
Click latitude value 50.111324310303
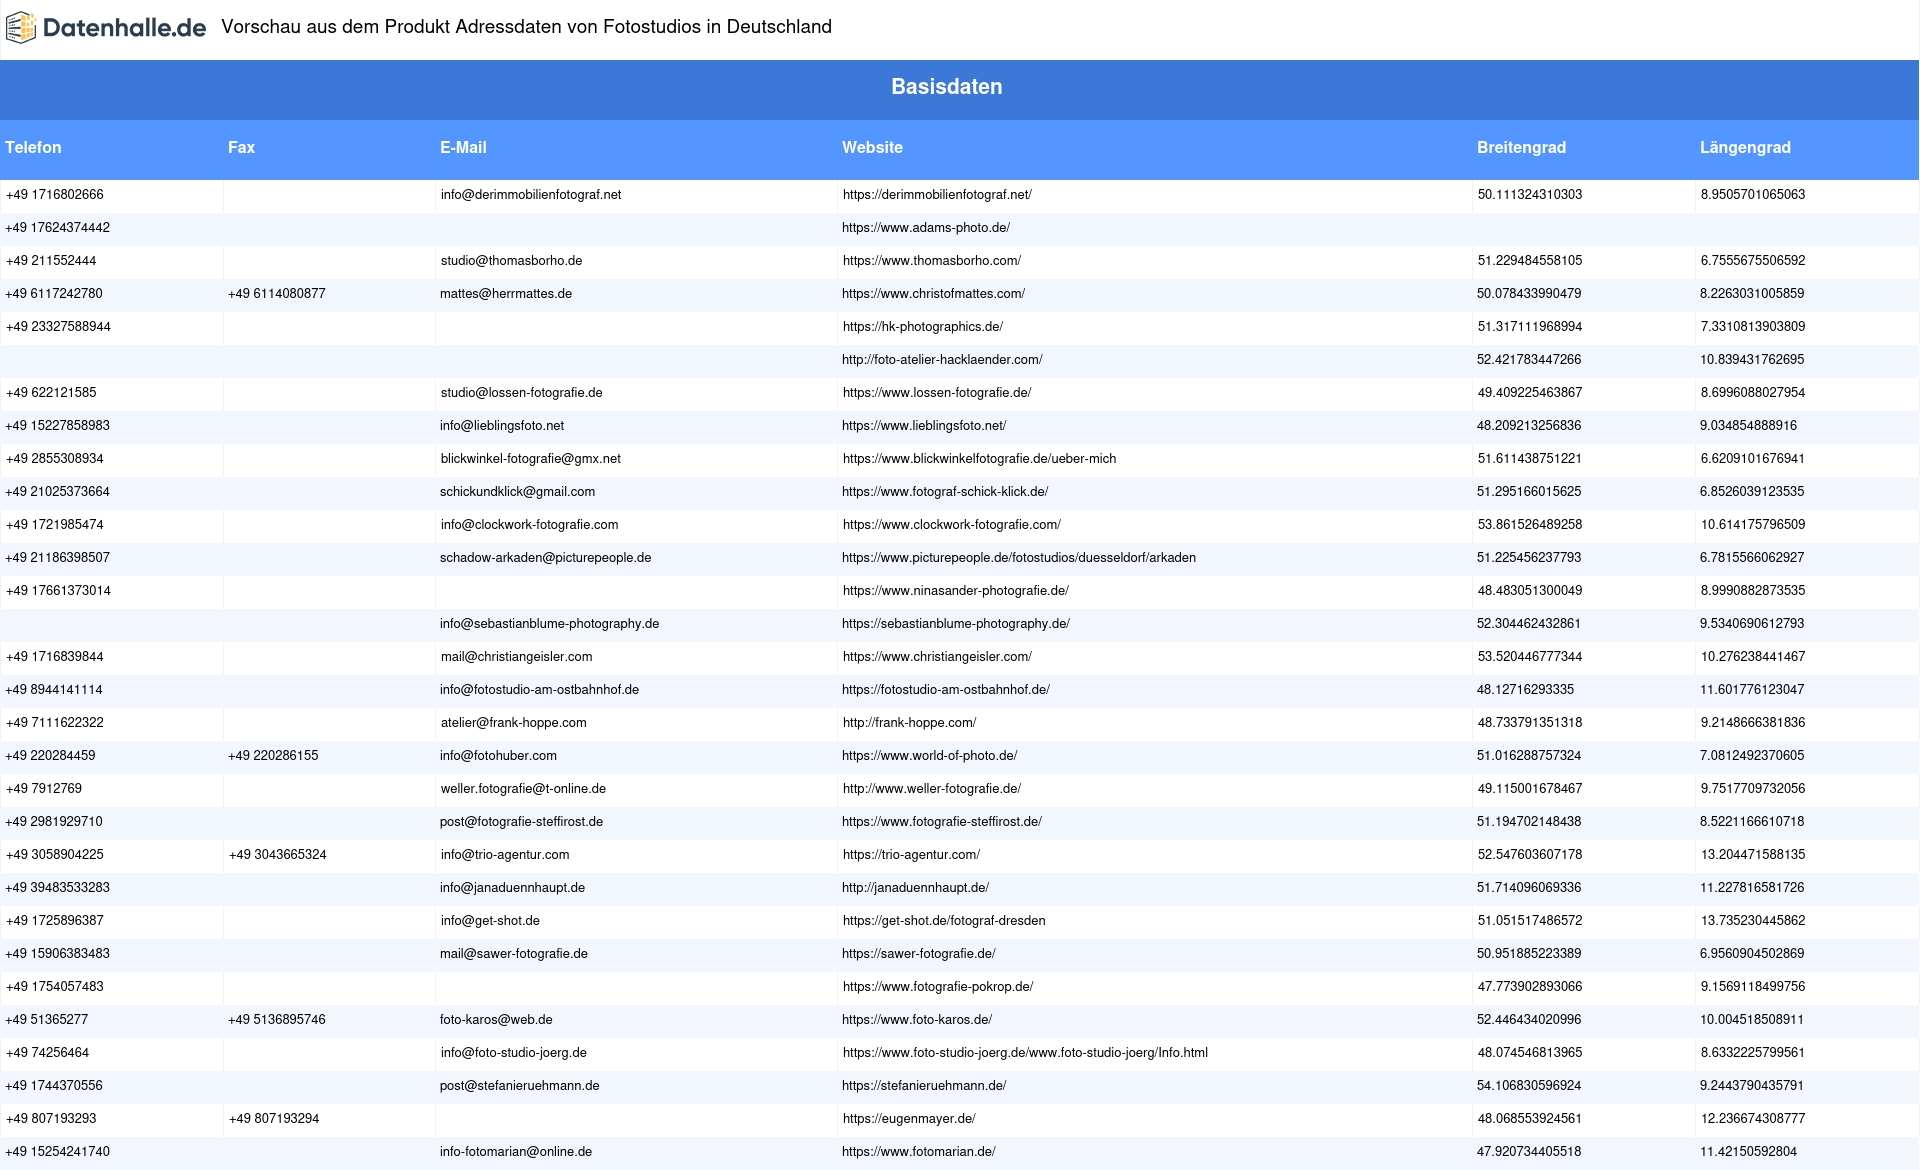coord(1530,195)
